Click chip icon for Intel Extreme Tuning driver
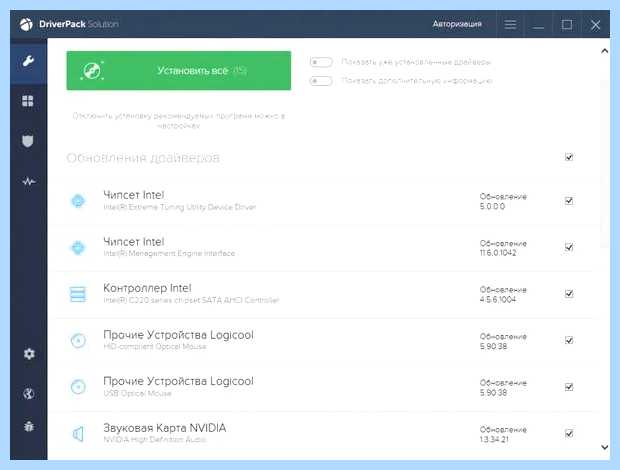 tap(78, 201)
